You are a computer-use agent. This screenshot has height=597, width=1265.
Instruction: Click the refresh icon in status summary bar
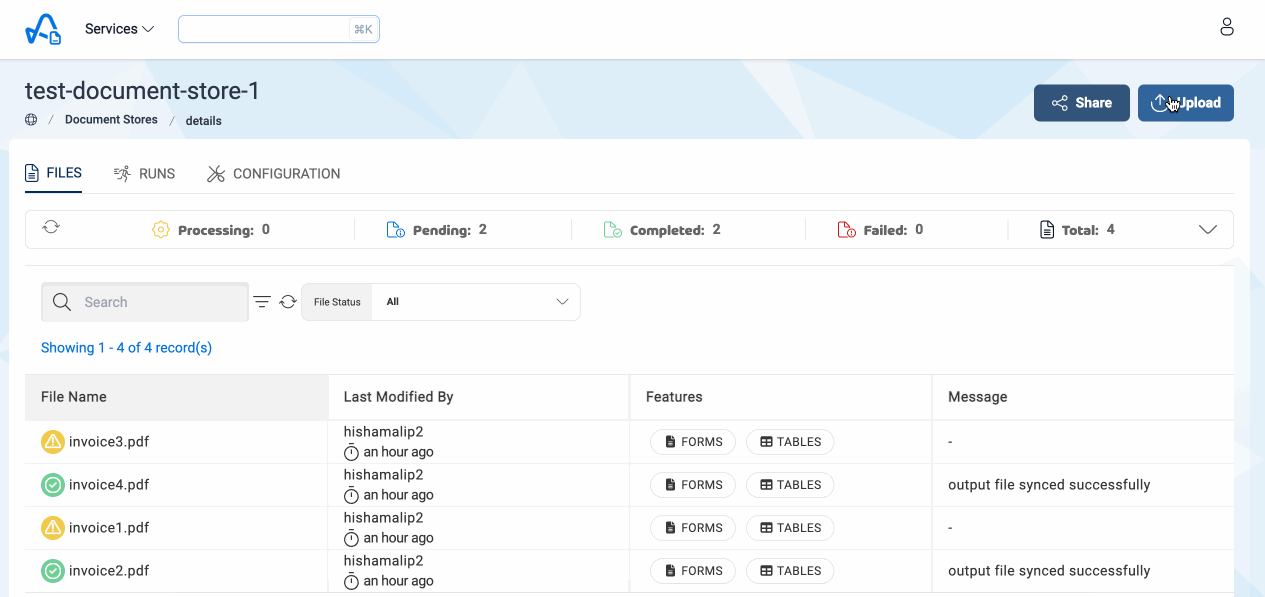tap(51, 227)
